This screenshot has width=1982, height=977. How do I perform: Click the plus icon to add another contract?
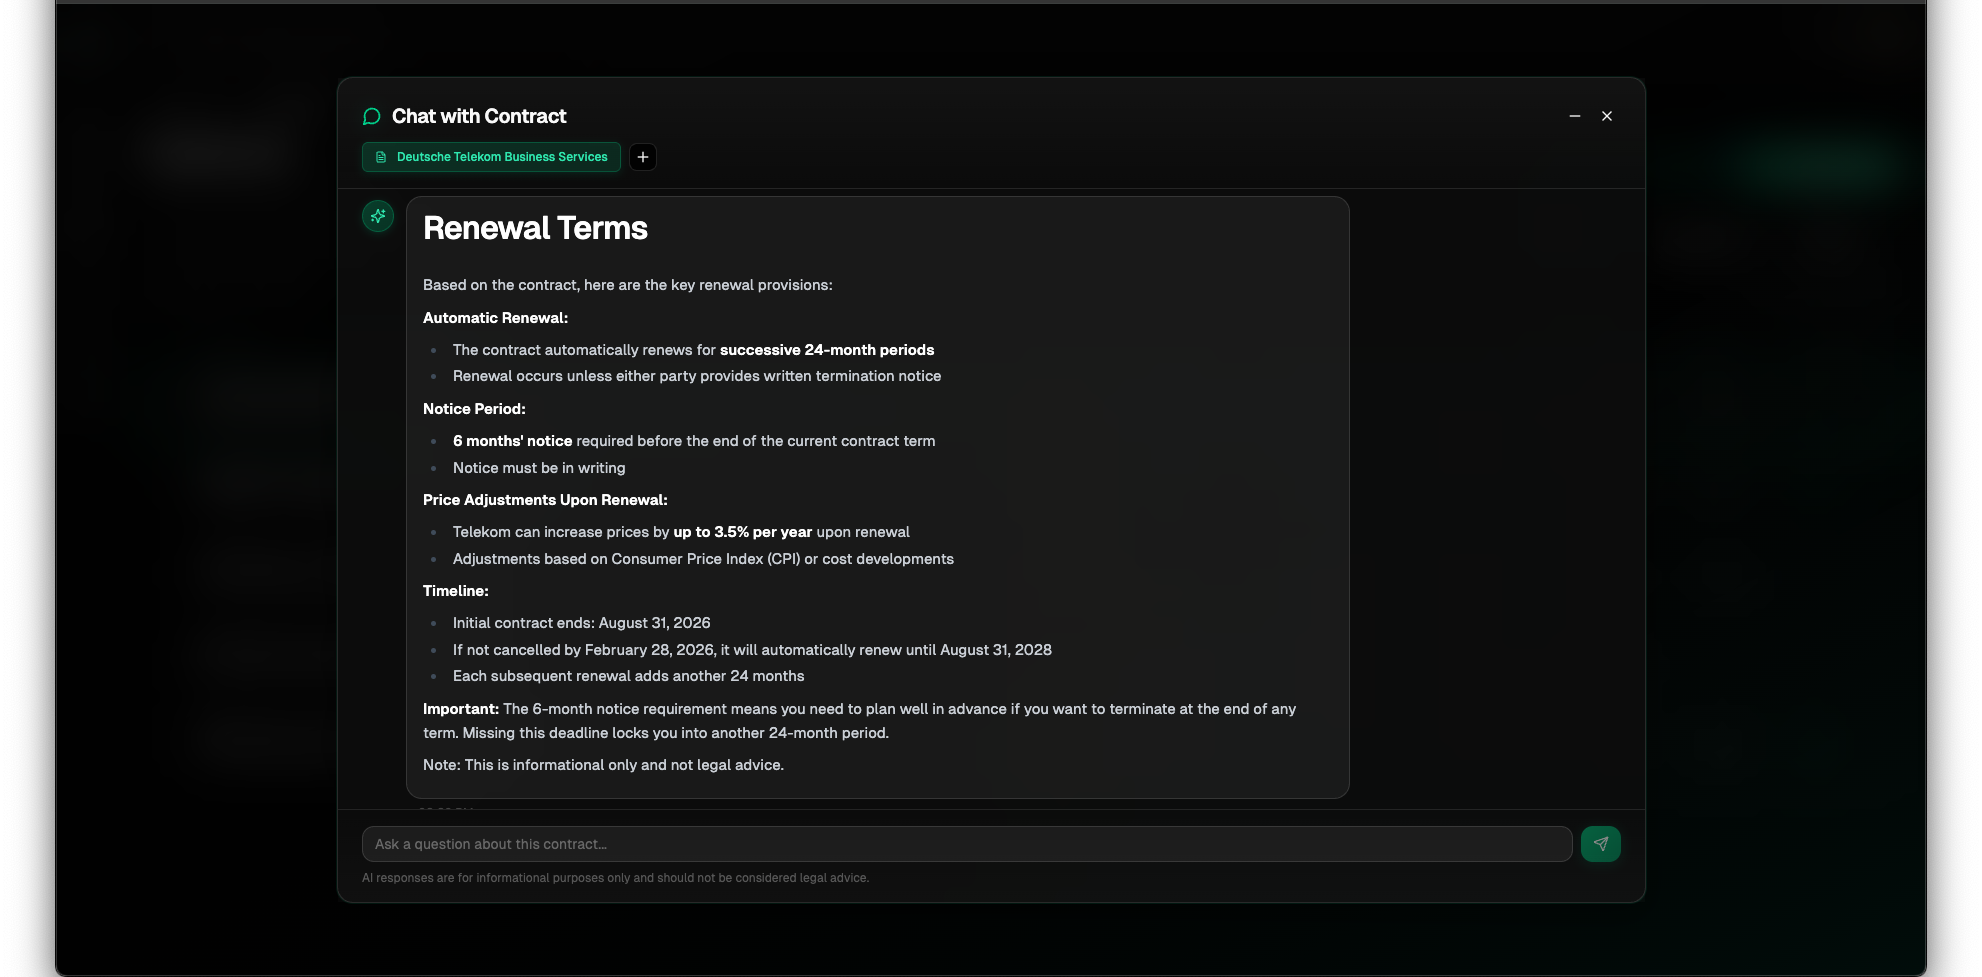(642, 157)
